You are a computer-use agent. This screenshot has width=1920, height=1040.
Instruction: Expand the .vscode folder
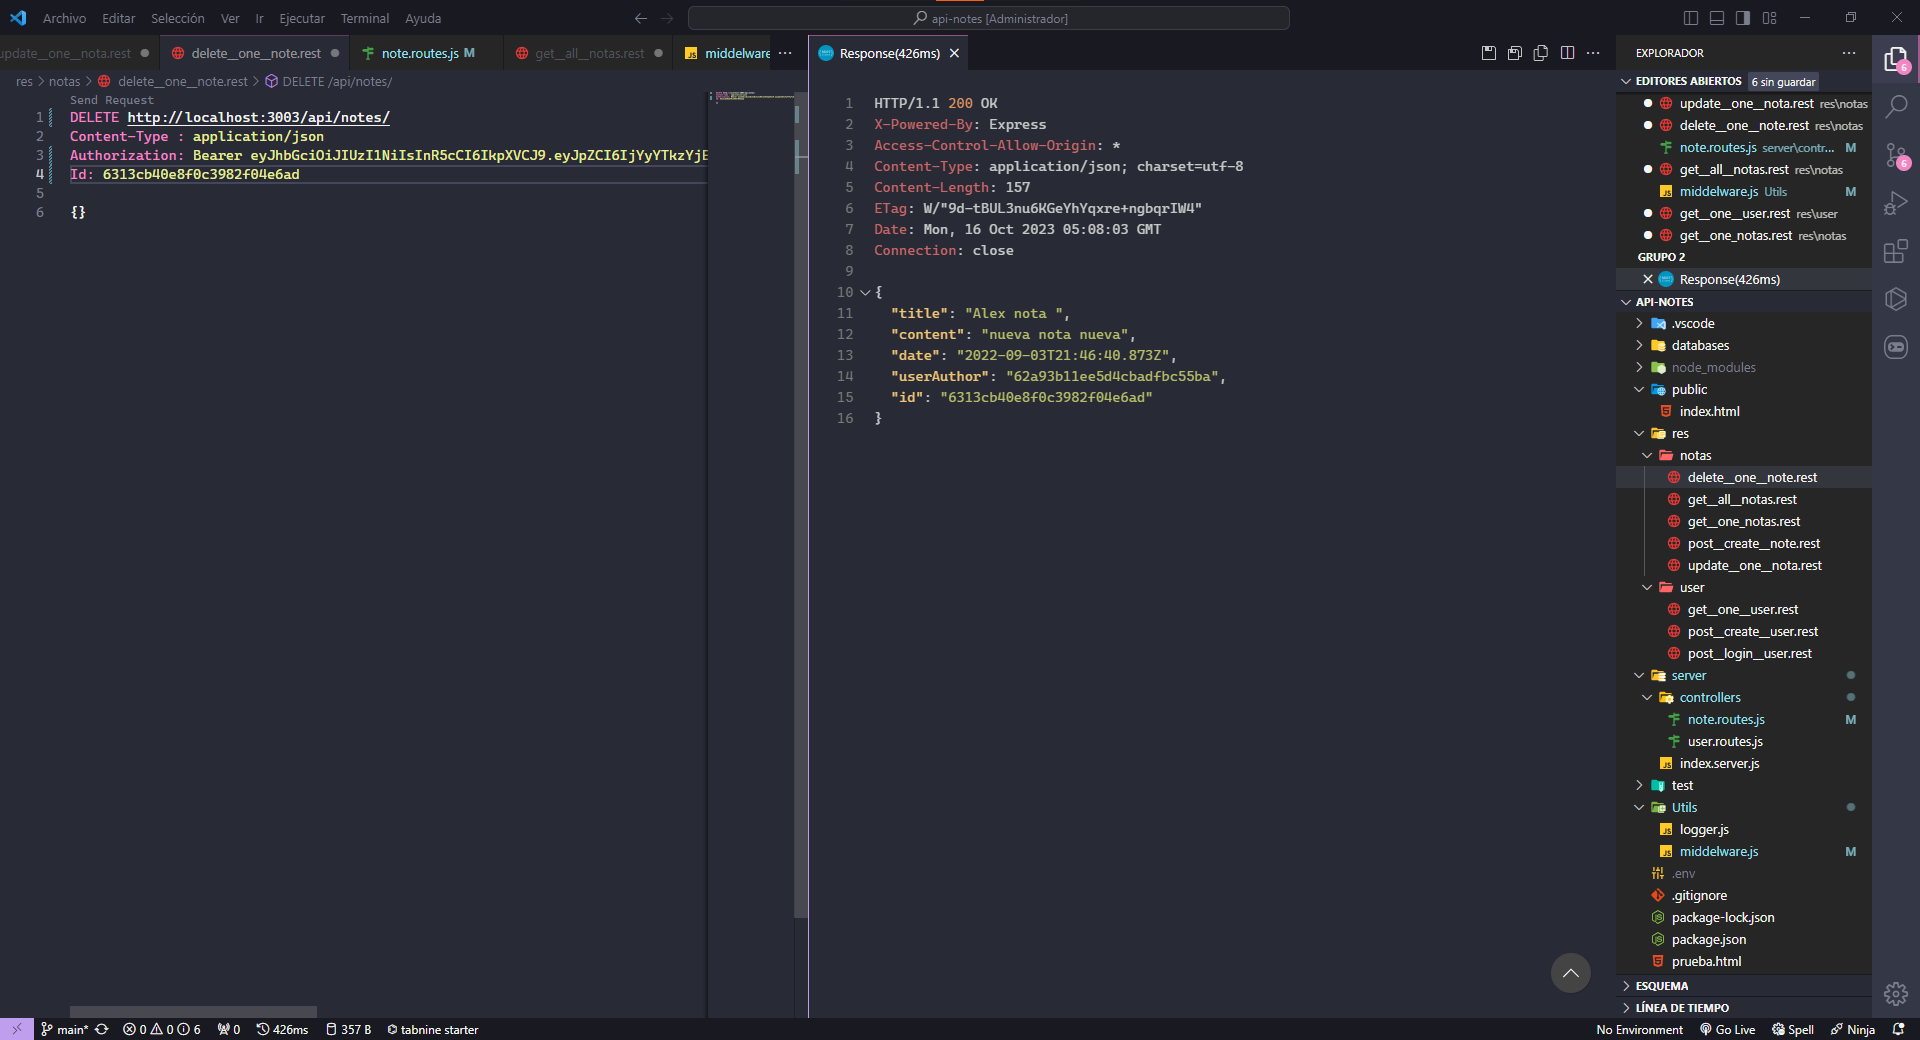point(1639,323)
